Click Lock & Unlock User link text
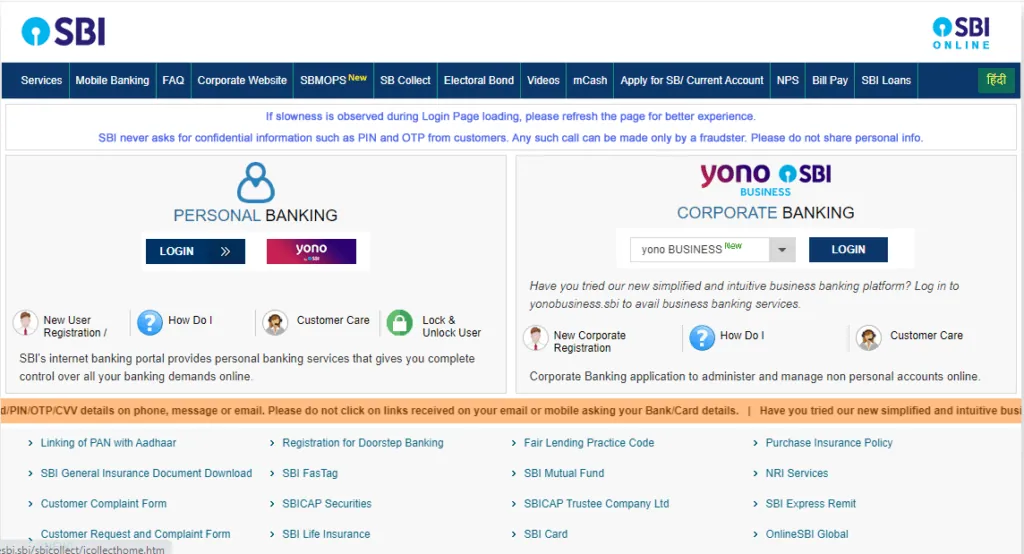 click(x=451, y=326)
